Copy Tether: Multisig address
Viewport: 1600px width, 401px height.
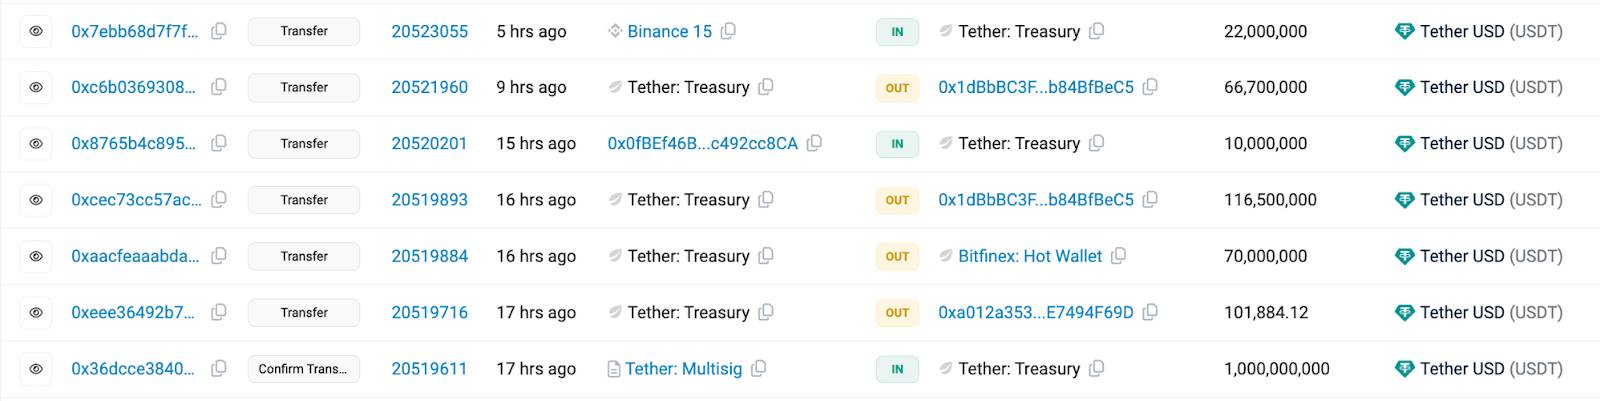(x=759, y=368)
